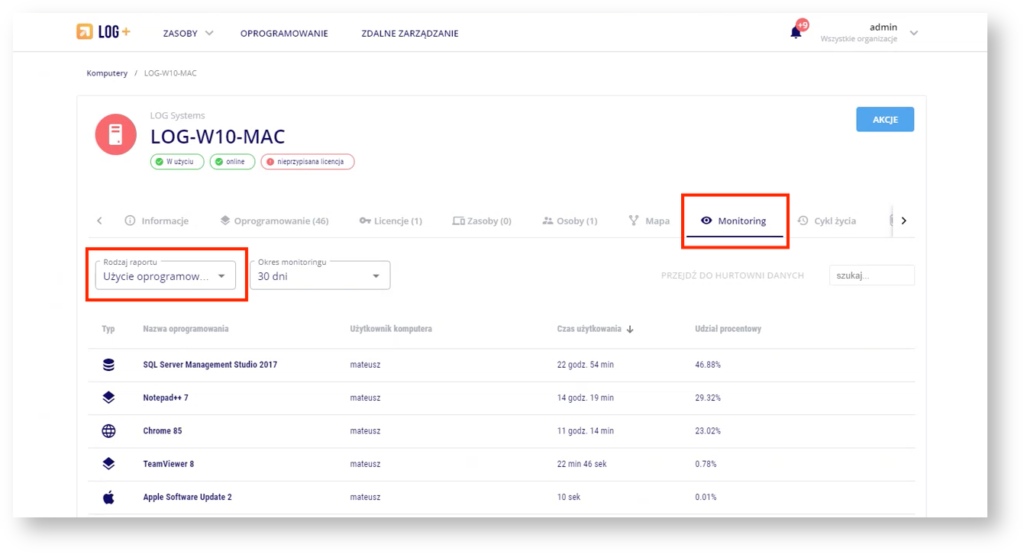The height and width of the screenshot is (554, 1024).
Task: Switch to the Informacje tab
Action: point(157,221)
